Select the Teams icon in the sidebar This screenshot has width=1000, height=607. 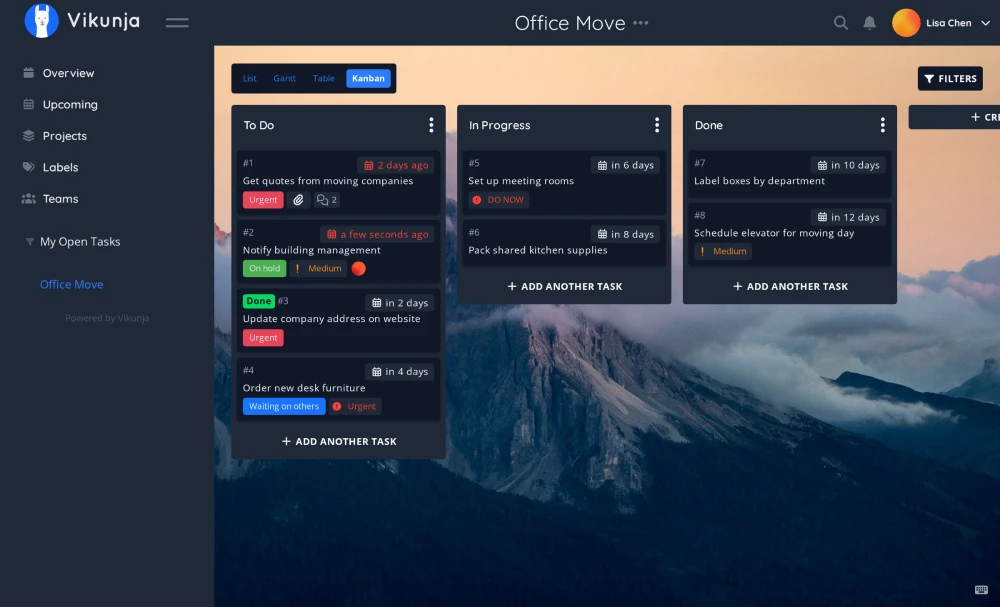28,198
